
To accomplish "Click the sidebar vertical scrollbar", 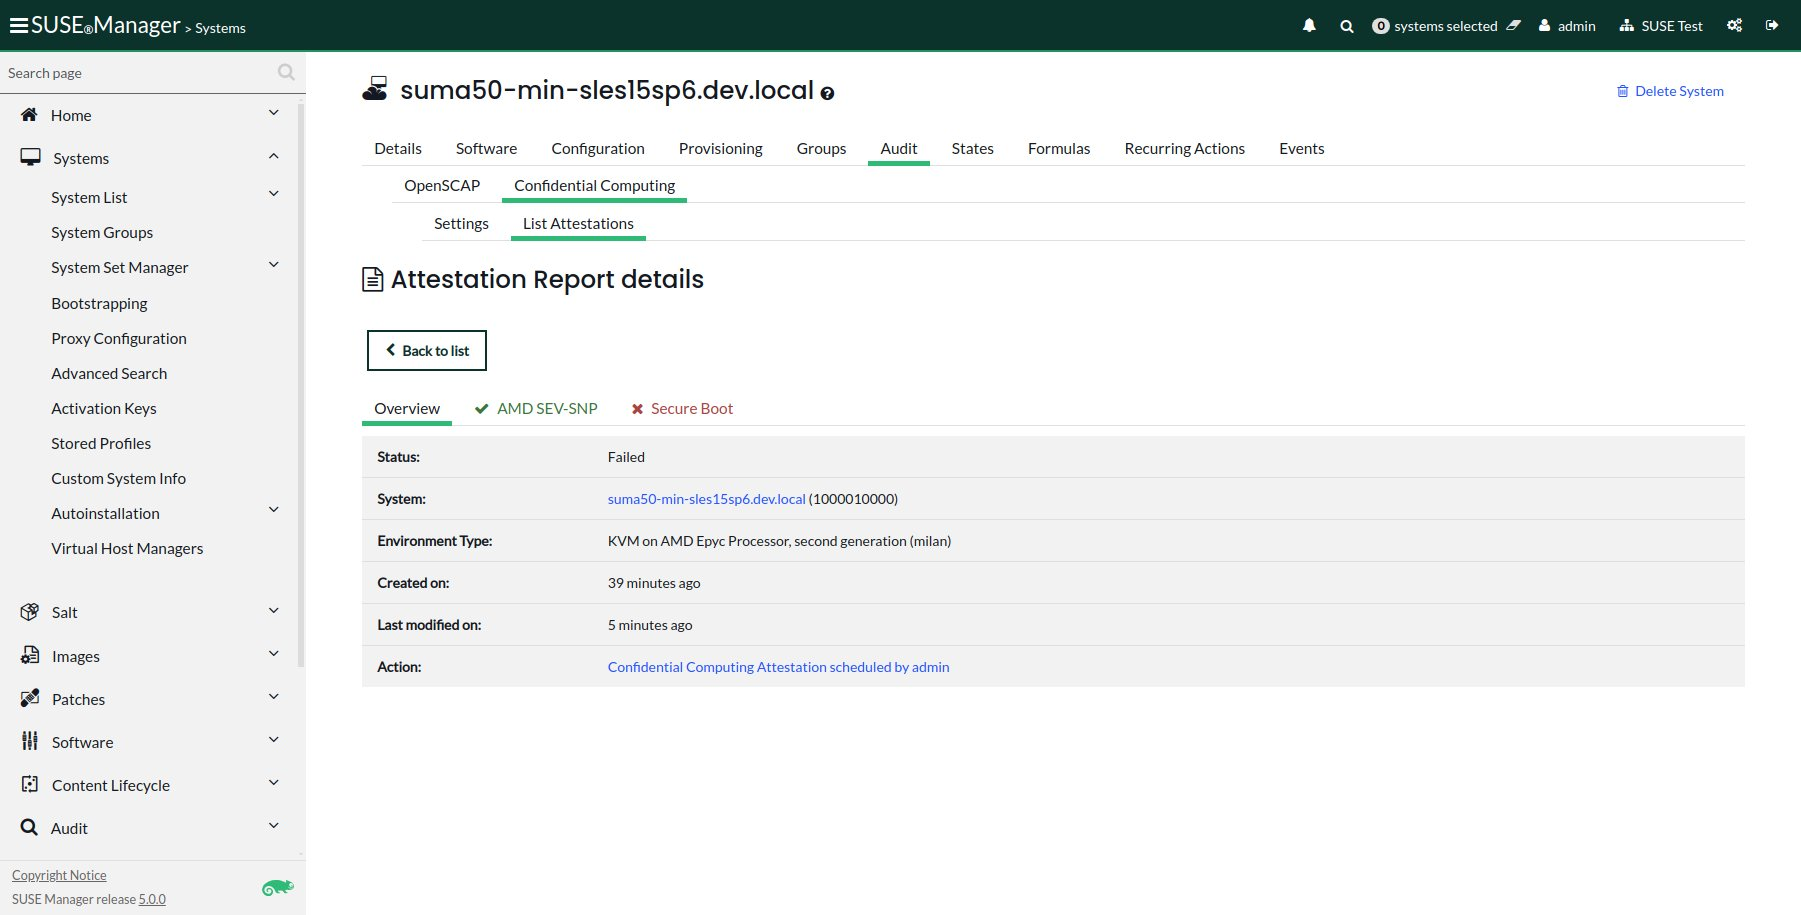I will tap(301, 384).
